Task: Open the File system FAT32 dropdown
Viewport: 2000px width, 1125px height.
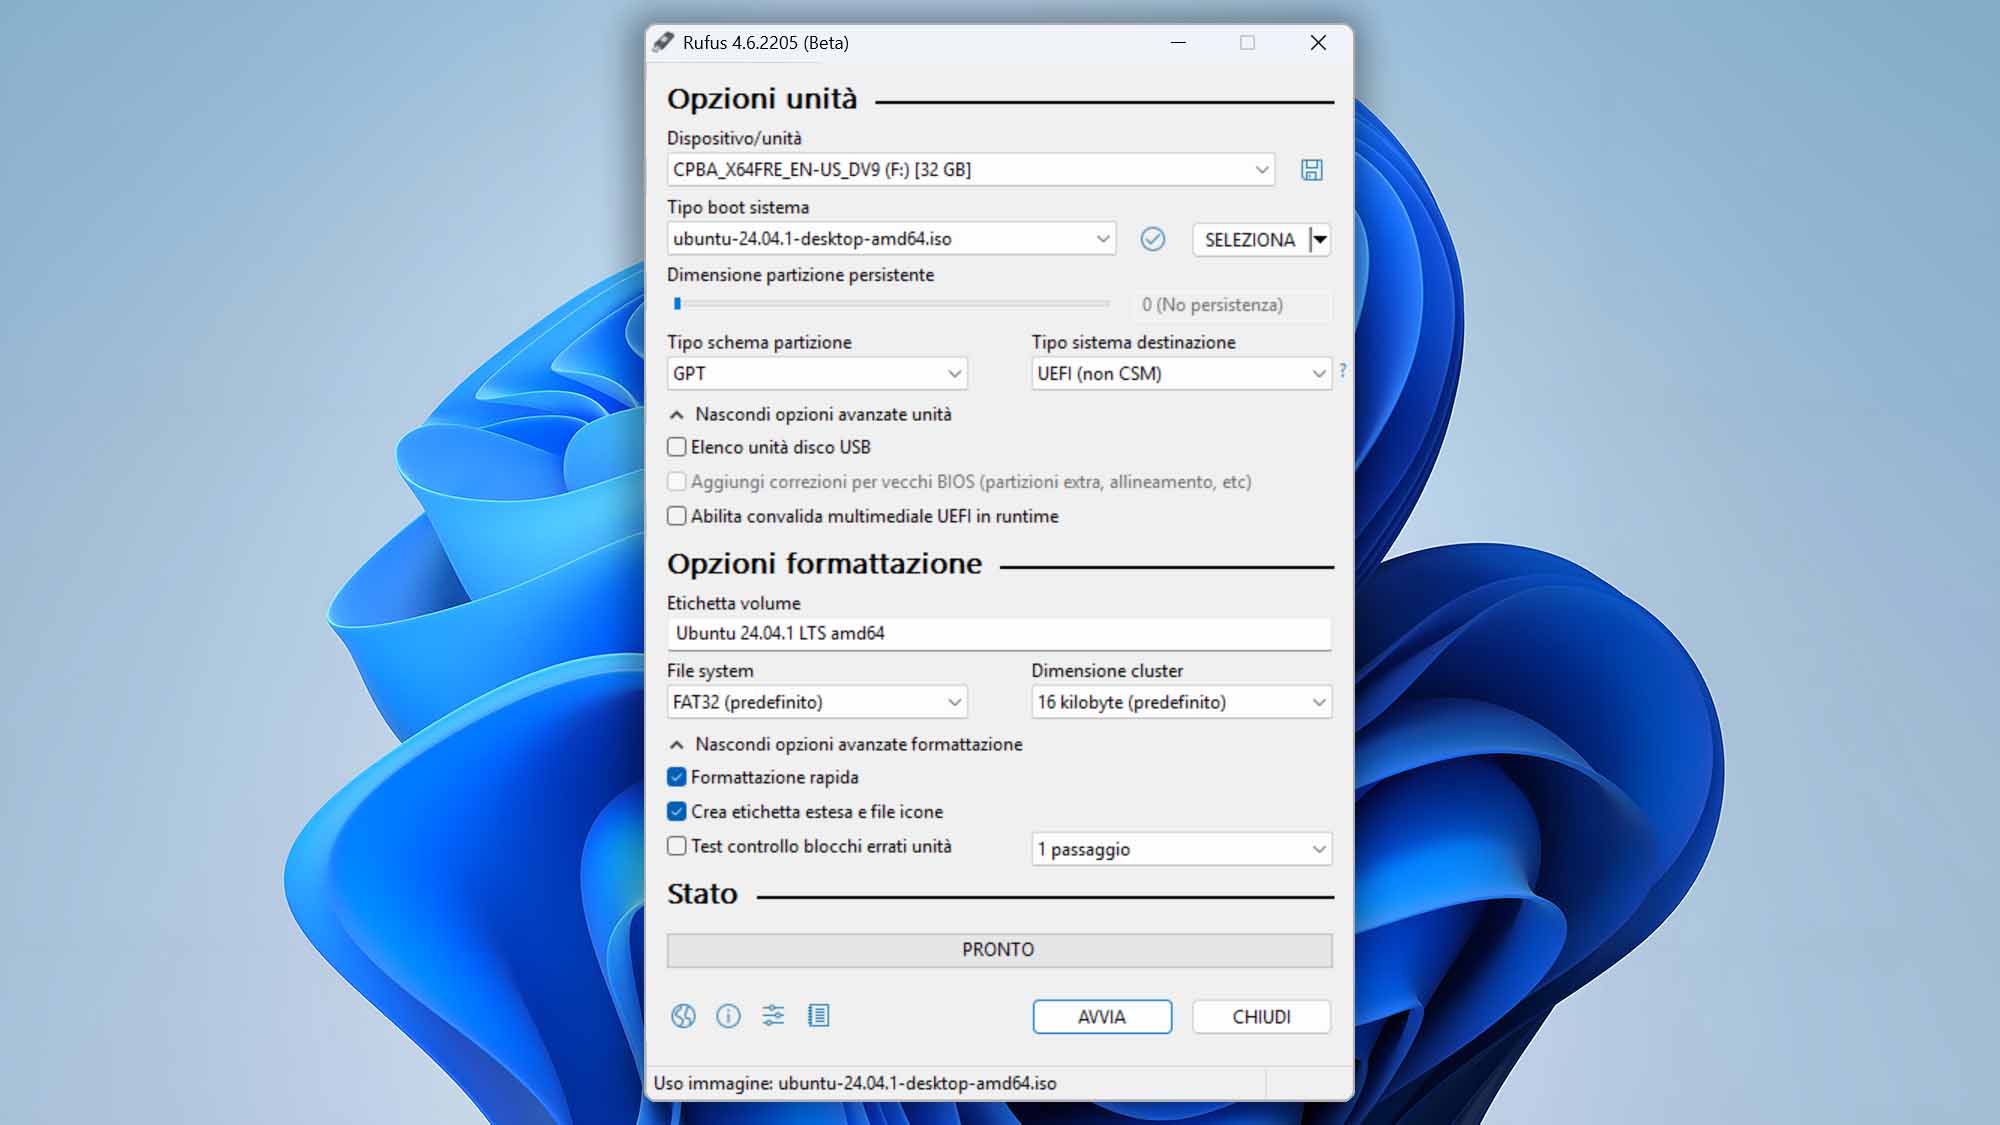Action: coord(817,702)
